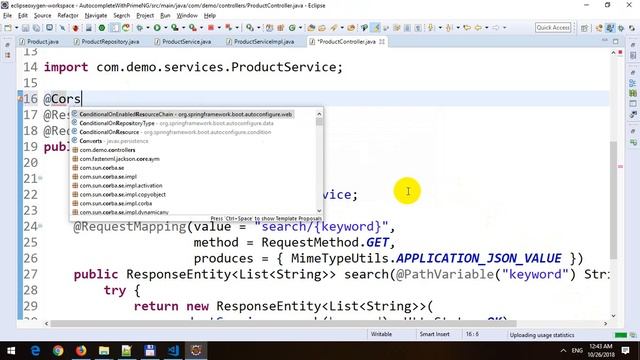
Task: Click the editor vertical scrollbar
Action: coord(613,200)
